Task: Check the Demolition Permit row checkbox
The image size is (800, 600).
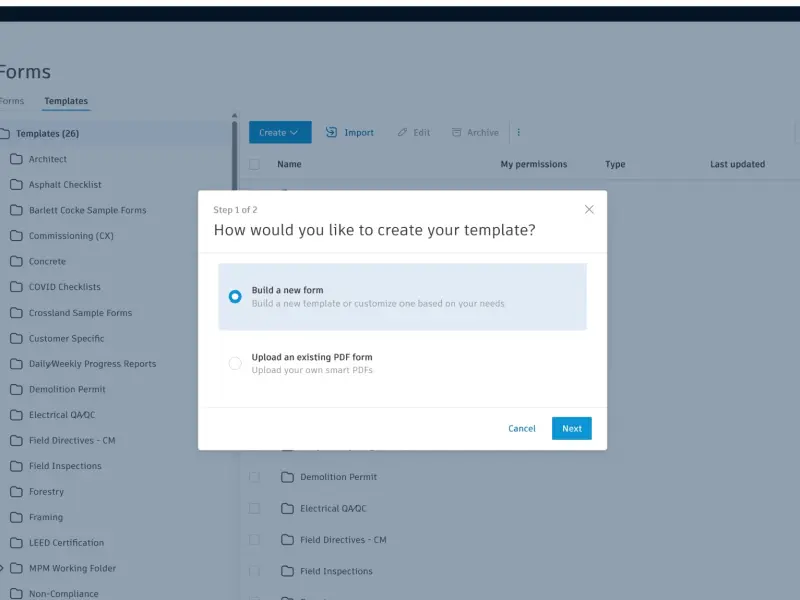Action: [254, 477]
